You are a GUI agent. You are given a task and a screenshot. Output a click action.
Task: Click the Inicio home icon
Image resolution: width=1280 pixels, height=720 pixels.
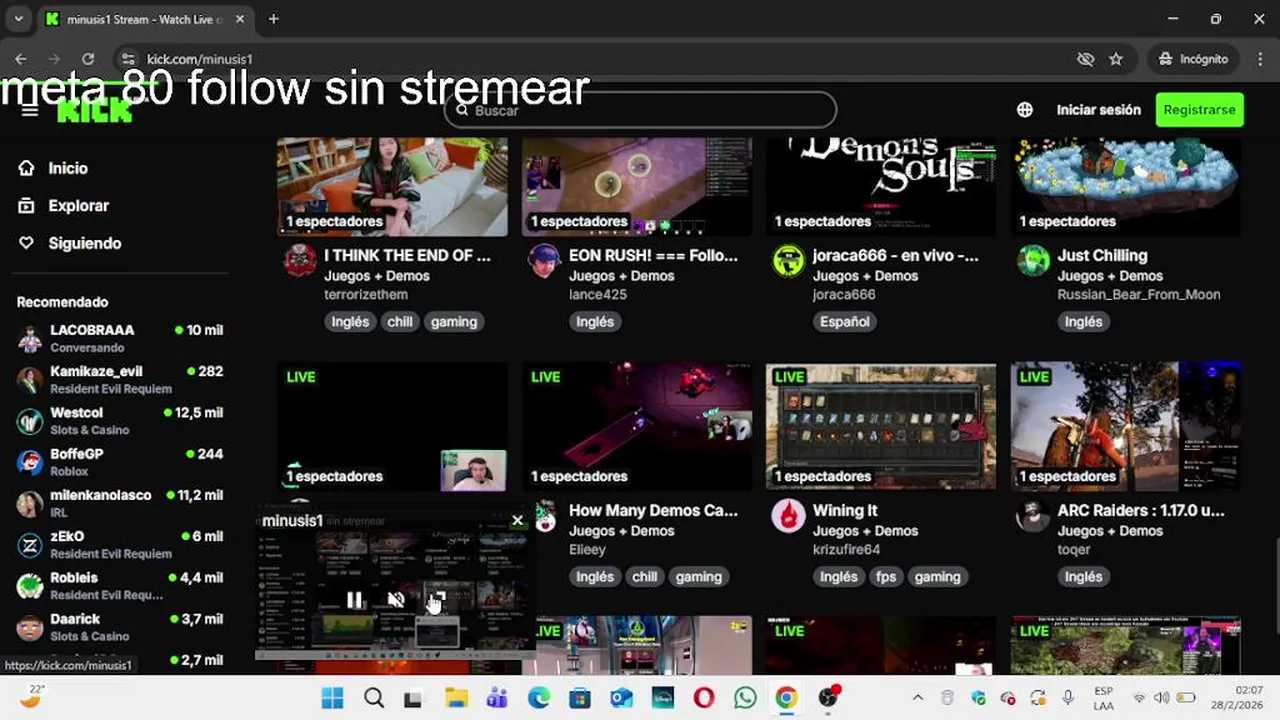coord(27,168)
